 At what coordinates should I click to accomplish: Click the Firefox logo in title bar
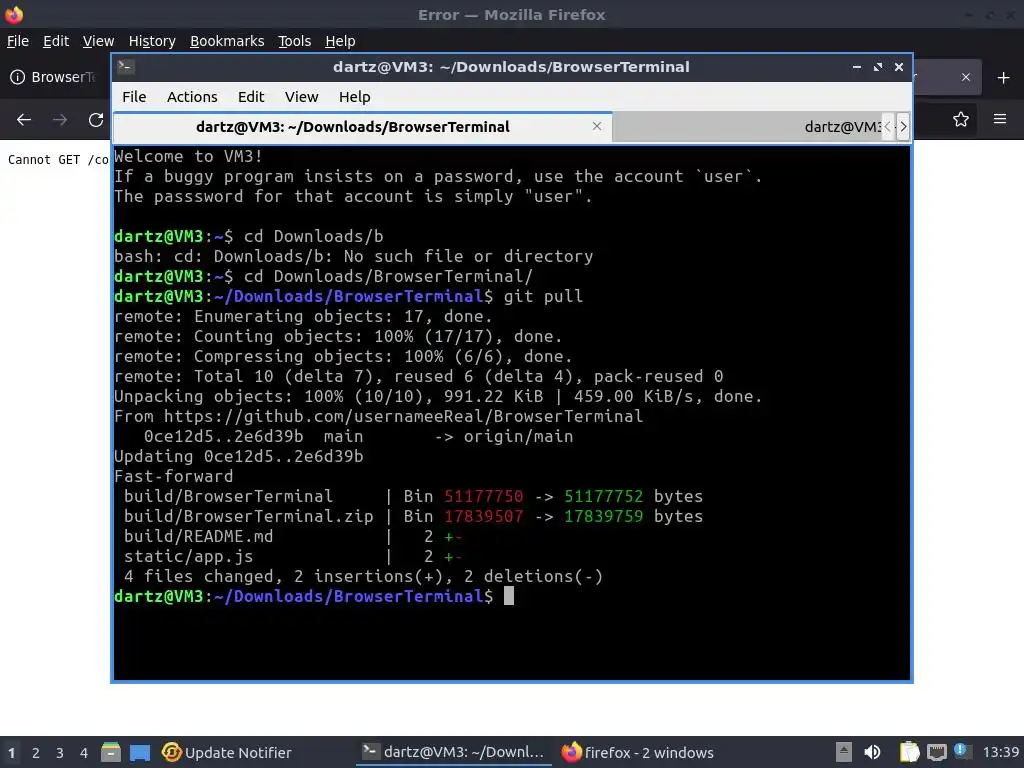click(x=14, y=14)
